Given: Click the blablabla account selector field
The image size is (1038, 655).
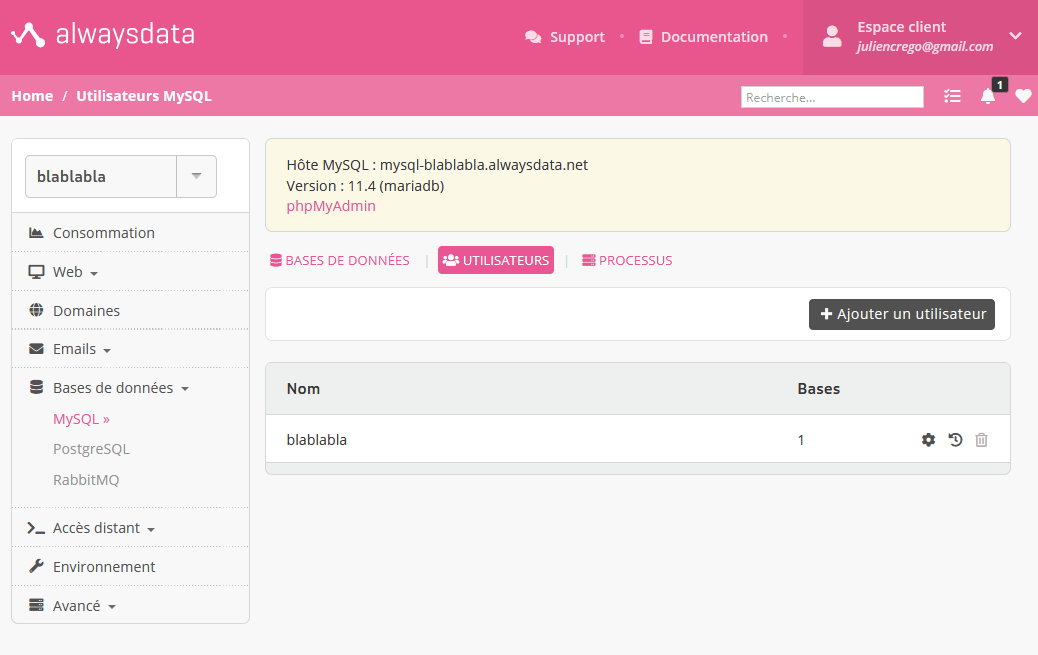Looking at the screenshot, I should [101, 176].
